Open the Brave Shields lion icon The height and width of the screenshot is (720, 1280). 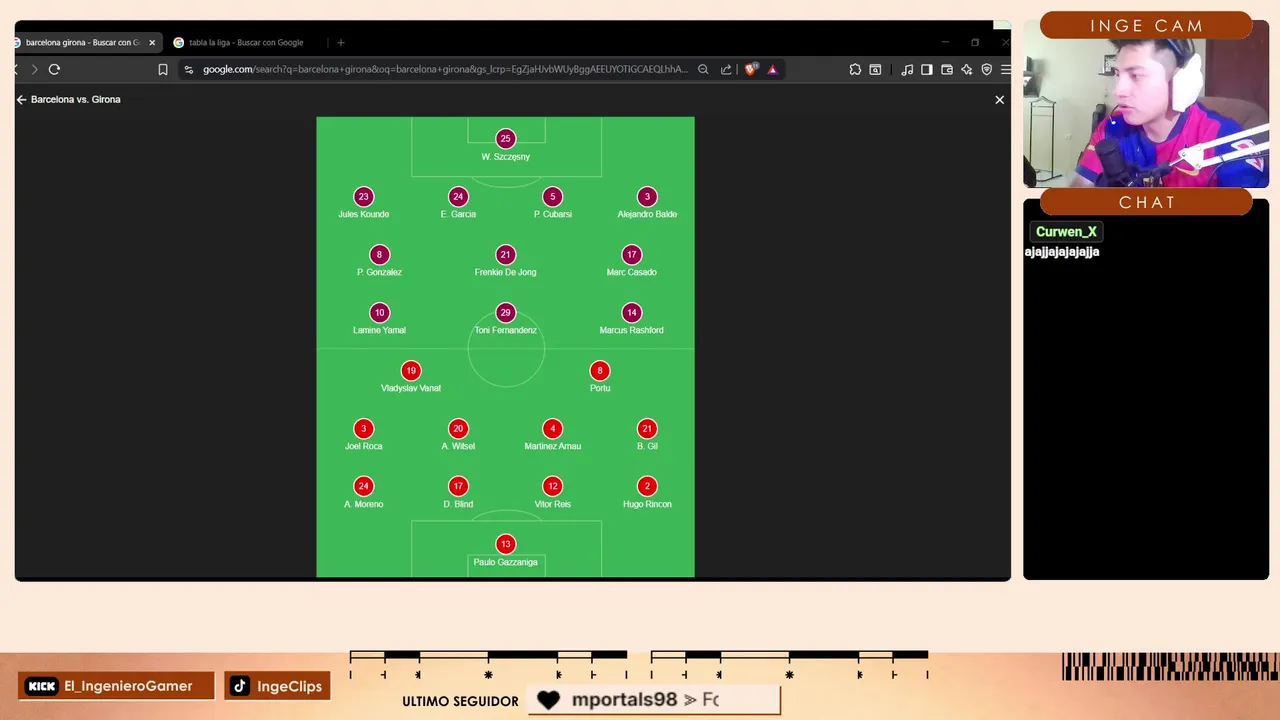(751, 69)
